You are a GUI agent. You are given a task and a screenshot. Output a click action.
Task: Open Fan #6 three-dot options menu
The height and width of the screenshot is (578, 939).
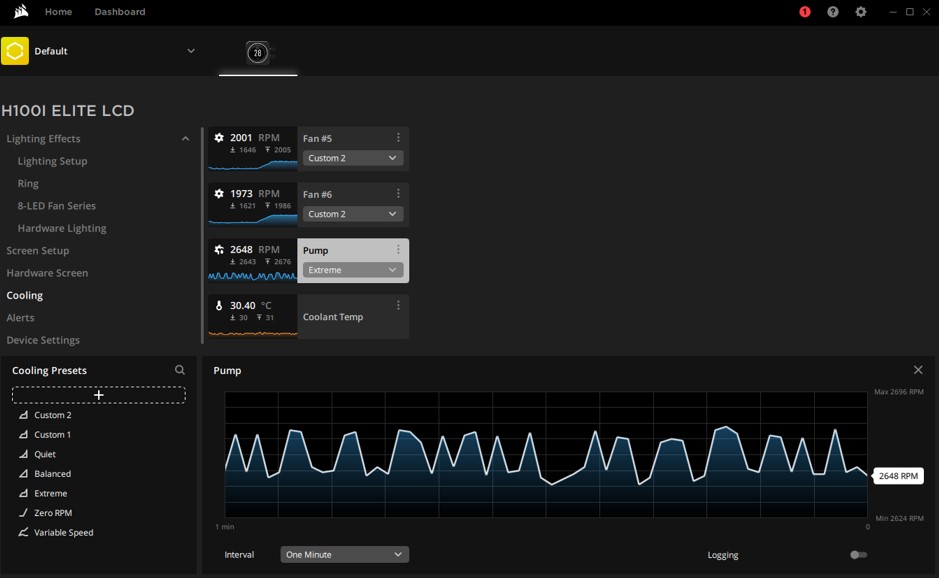pyautogui.click(x=398, y=193)
